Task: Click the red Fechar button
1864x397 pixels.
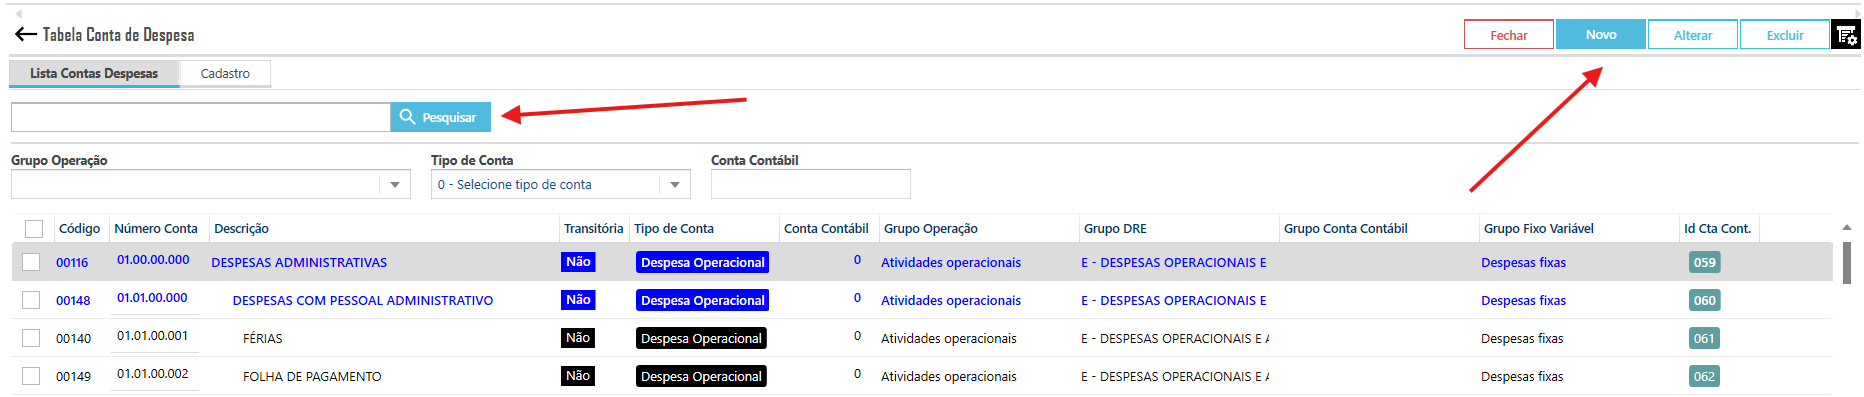Action: (x=1509, y=35)
